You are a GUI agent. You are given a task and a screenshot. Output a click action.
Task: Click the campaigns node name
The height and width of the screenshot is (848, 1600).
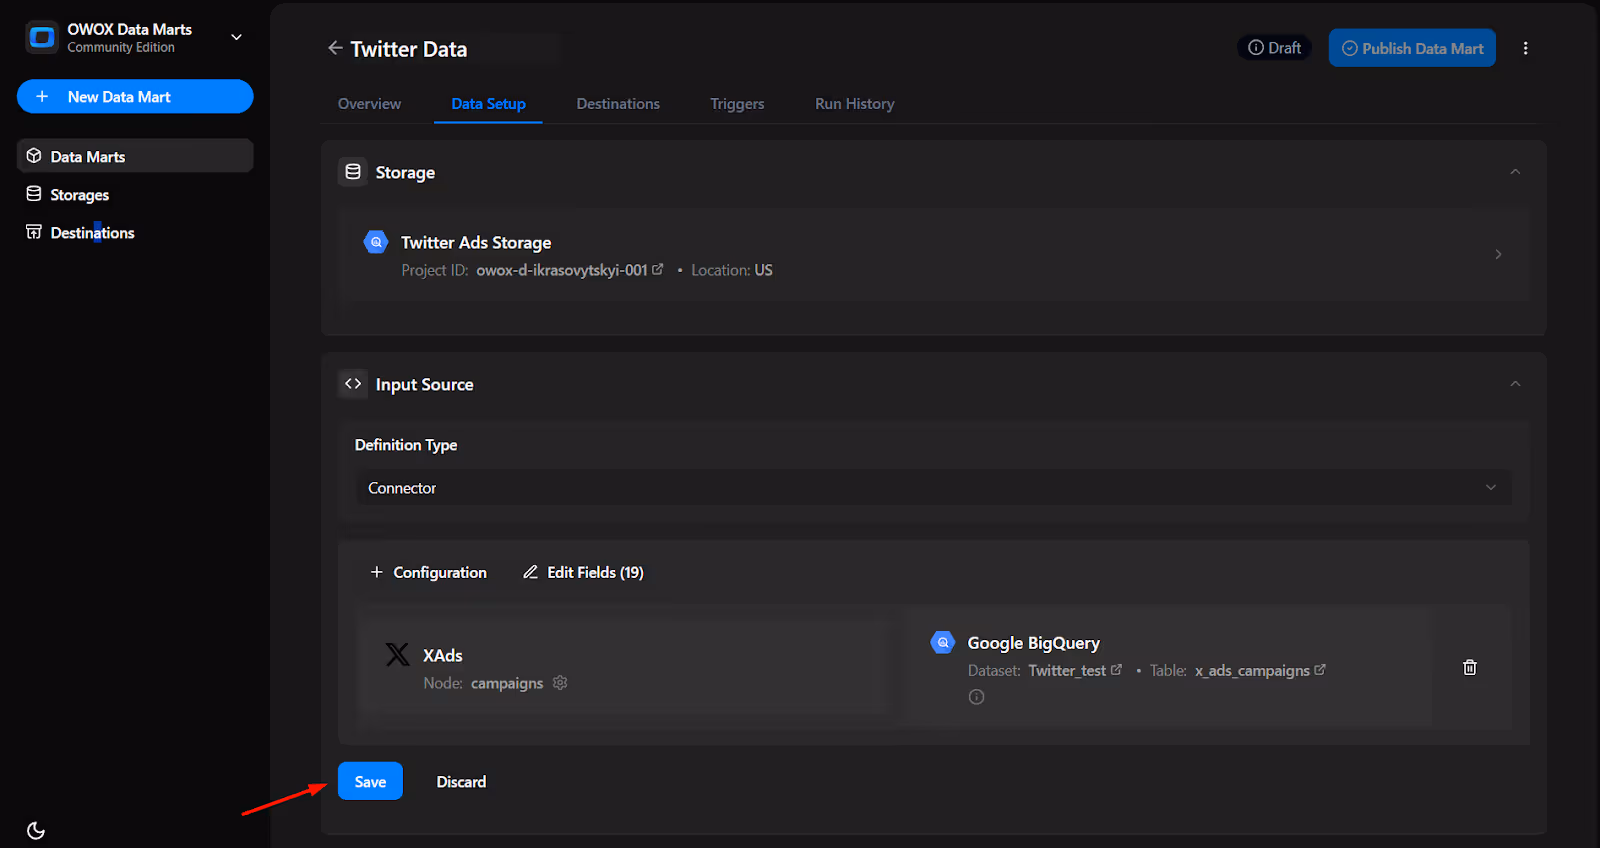click(x=507, y=683)
